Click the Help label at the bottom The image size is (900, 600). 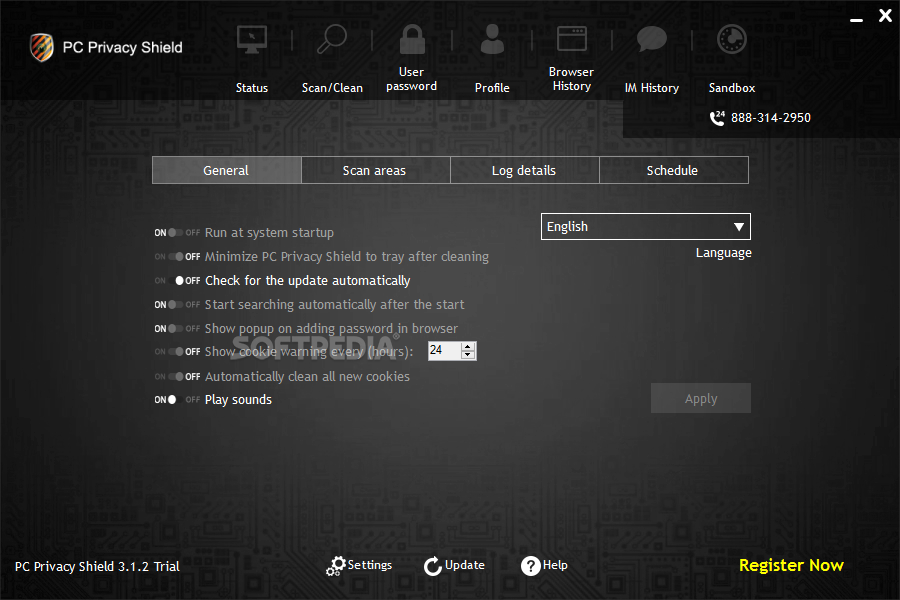(555, 565)
